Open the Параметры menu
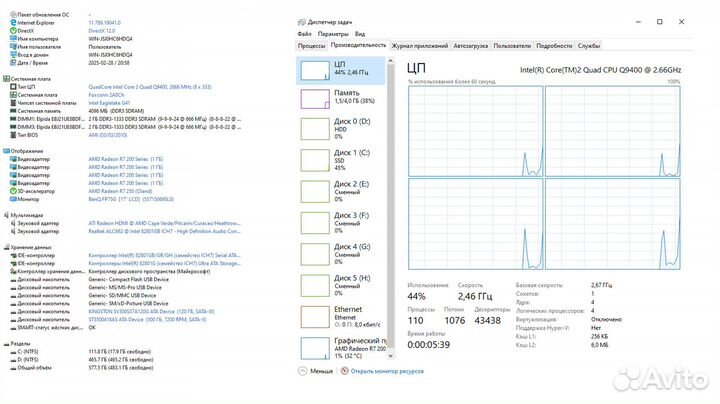Screen dimensions: 720x404 coord(333,34)
